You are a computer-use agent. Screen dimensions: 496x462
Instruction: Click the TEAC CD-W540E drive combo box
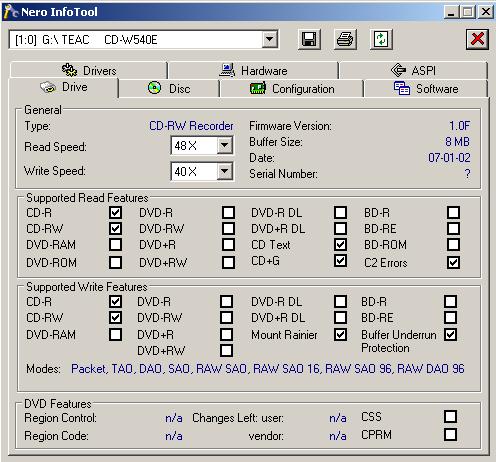click(x=143, y=40)
